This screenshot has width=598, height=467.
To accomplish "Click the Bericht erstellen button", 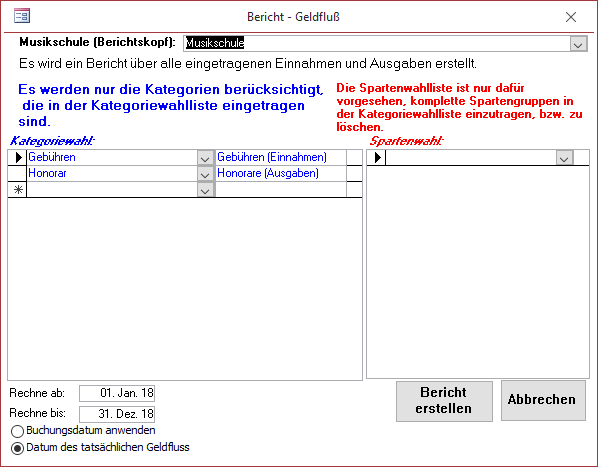I will tap(444, 401).
